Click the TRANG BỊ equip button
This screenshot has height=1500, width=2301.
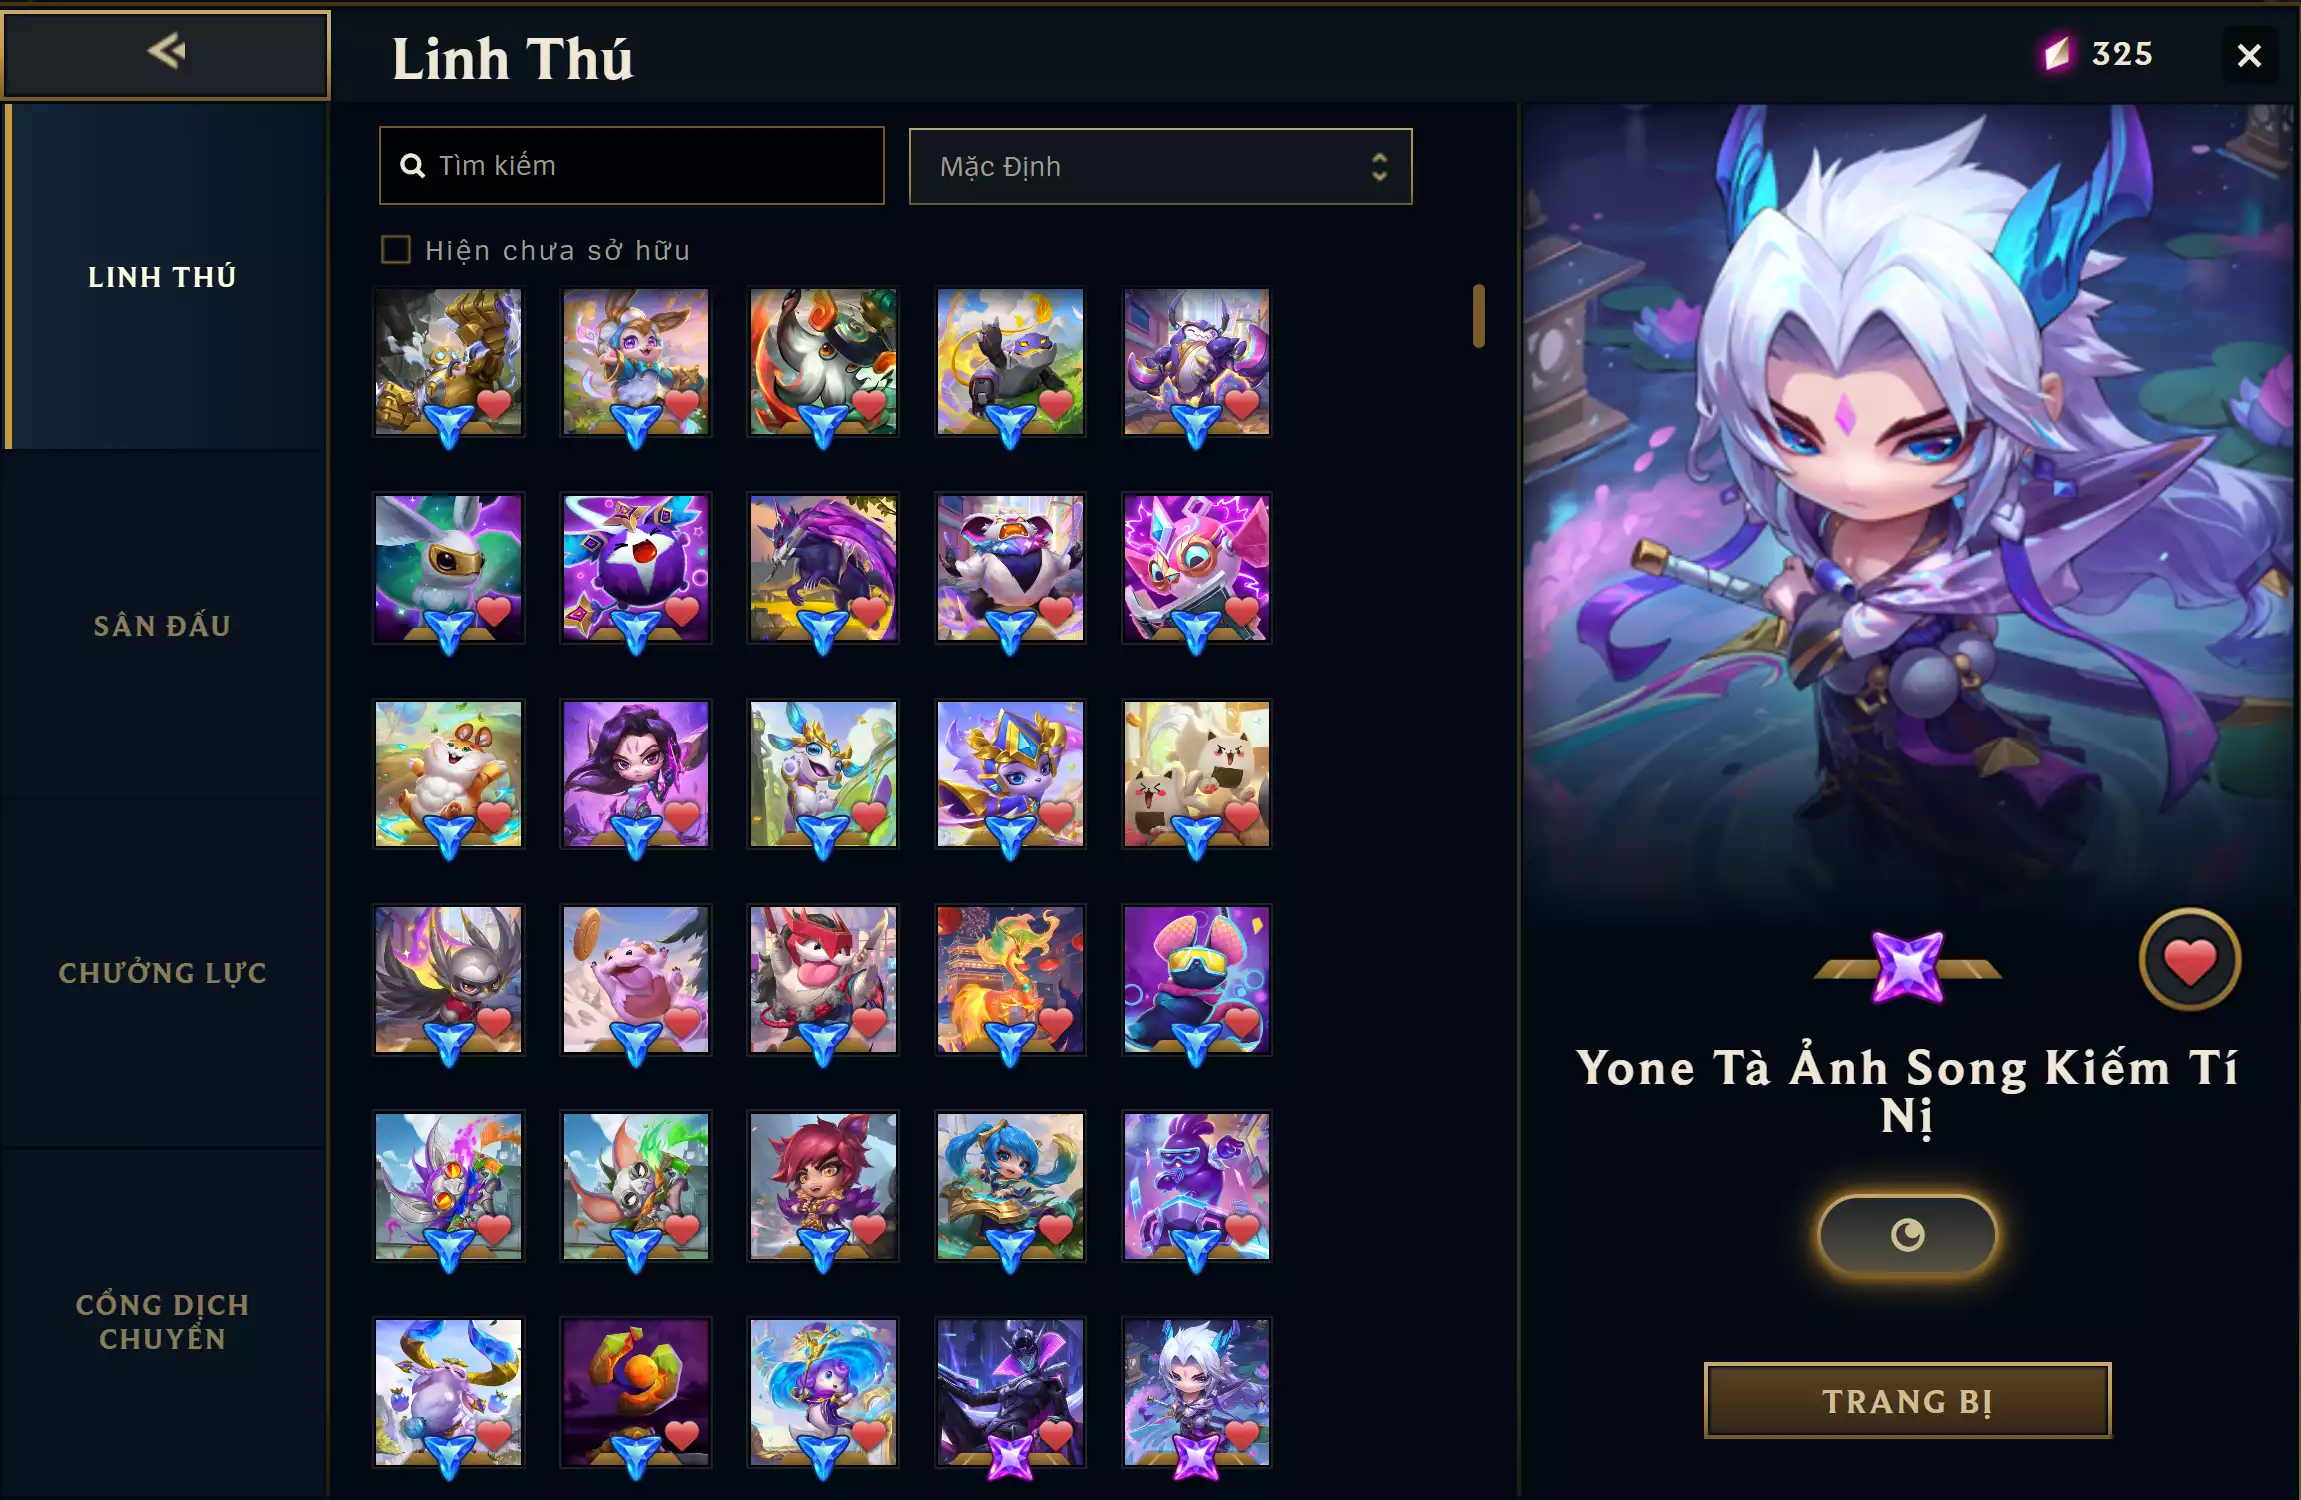point(1907,1400)
